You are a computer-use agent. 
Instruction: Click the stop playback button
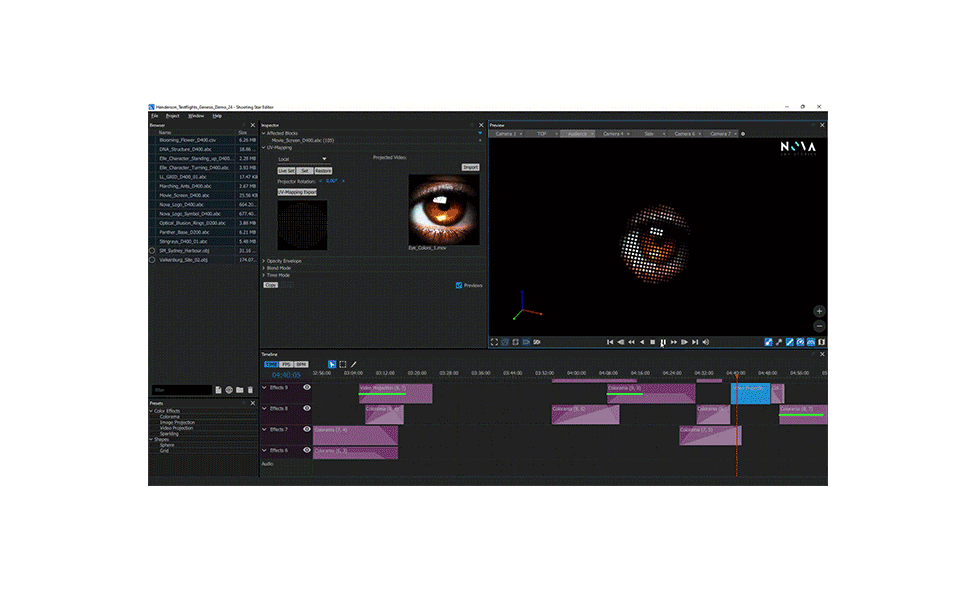652,342
